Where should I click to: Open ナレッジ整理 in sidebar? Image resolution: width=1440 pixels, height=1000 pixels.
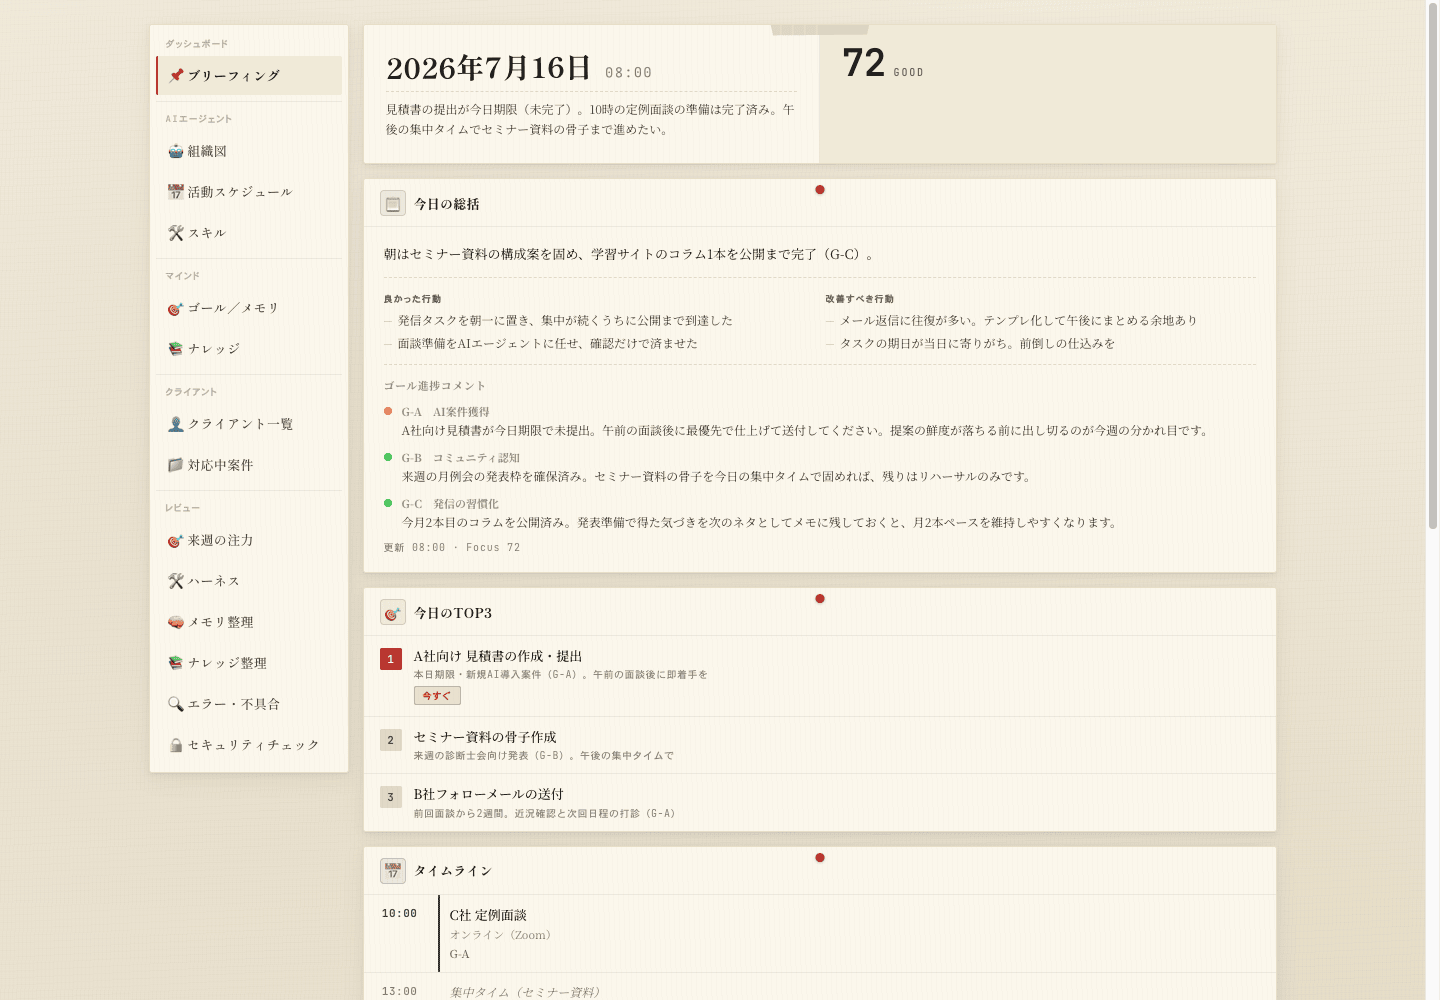point(249,663)
